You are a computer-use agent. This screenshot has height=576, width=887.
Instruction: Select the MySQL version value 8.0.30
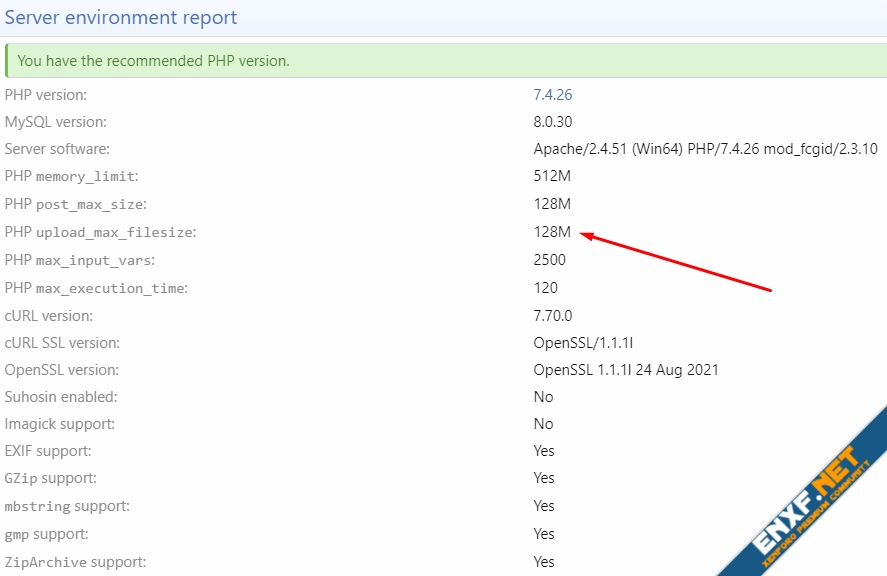click(x=552, y=122)
